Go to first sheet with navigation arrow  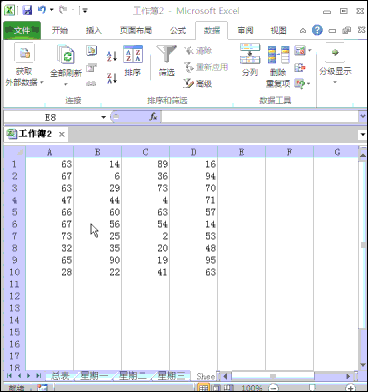coord(9,376)
